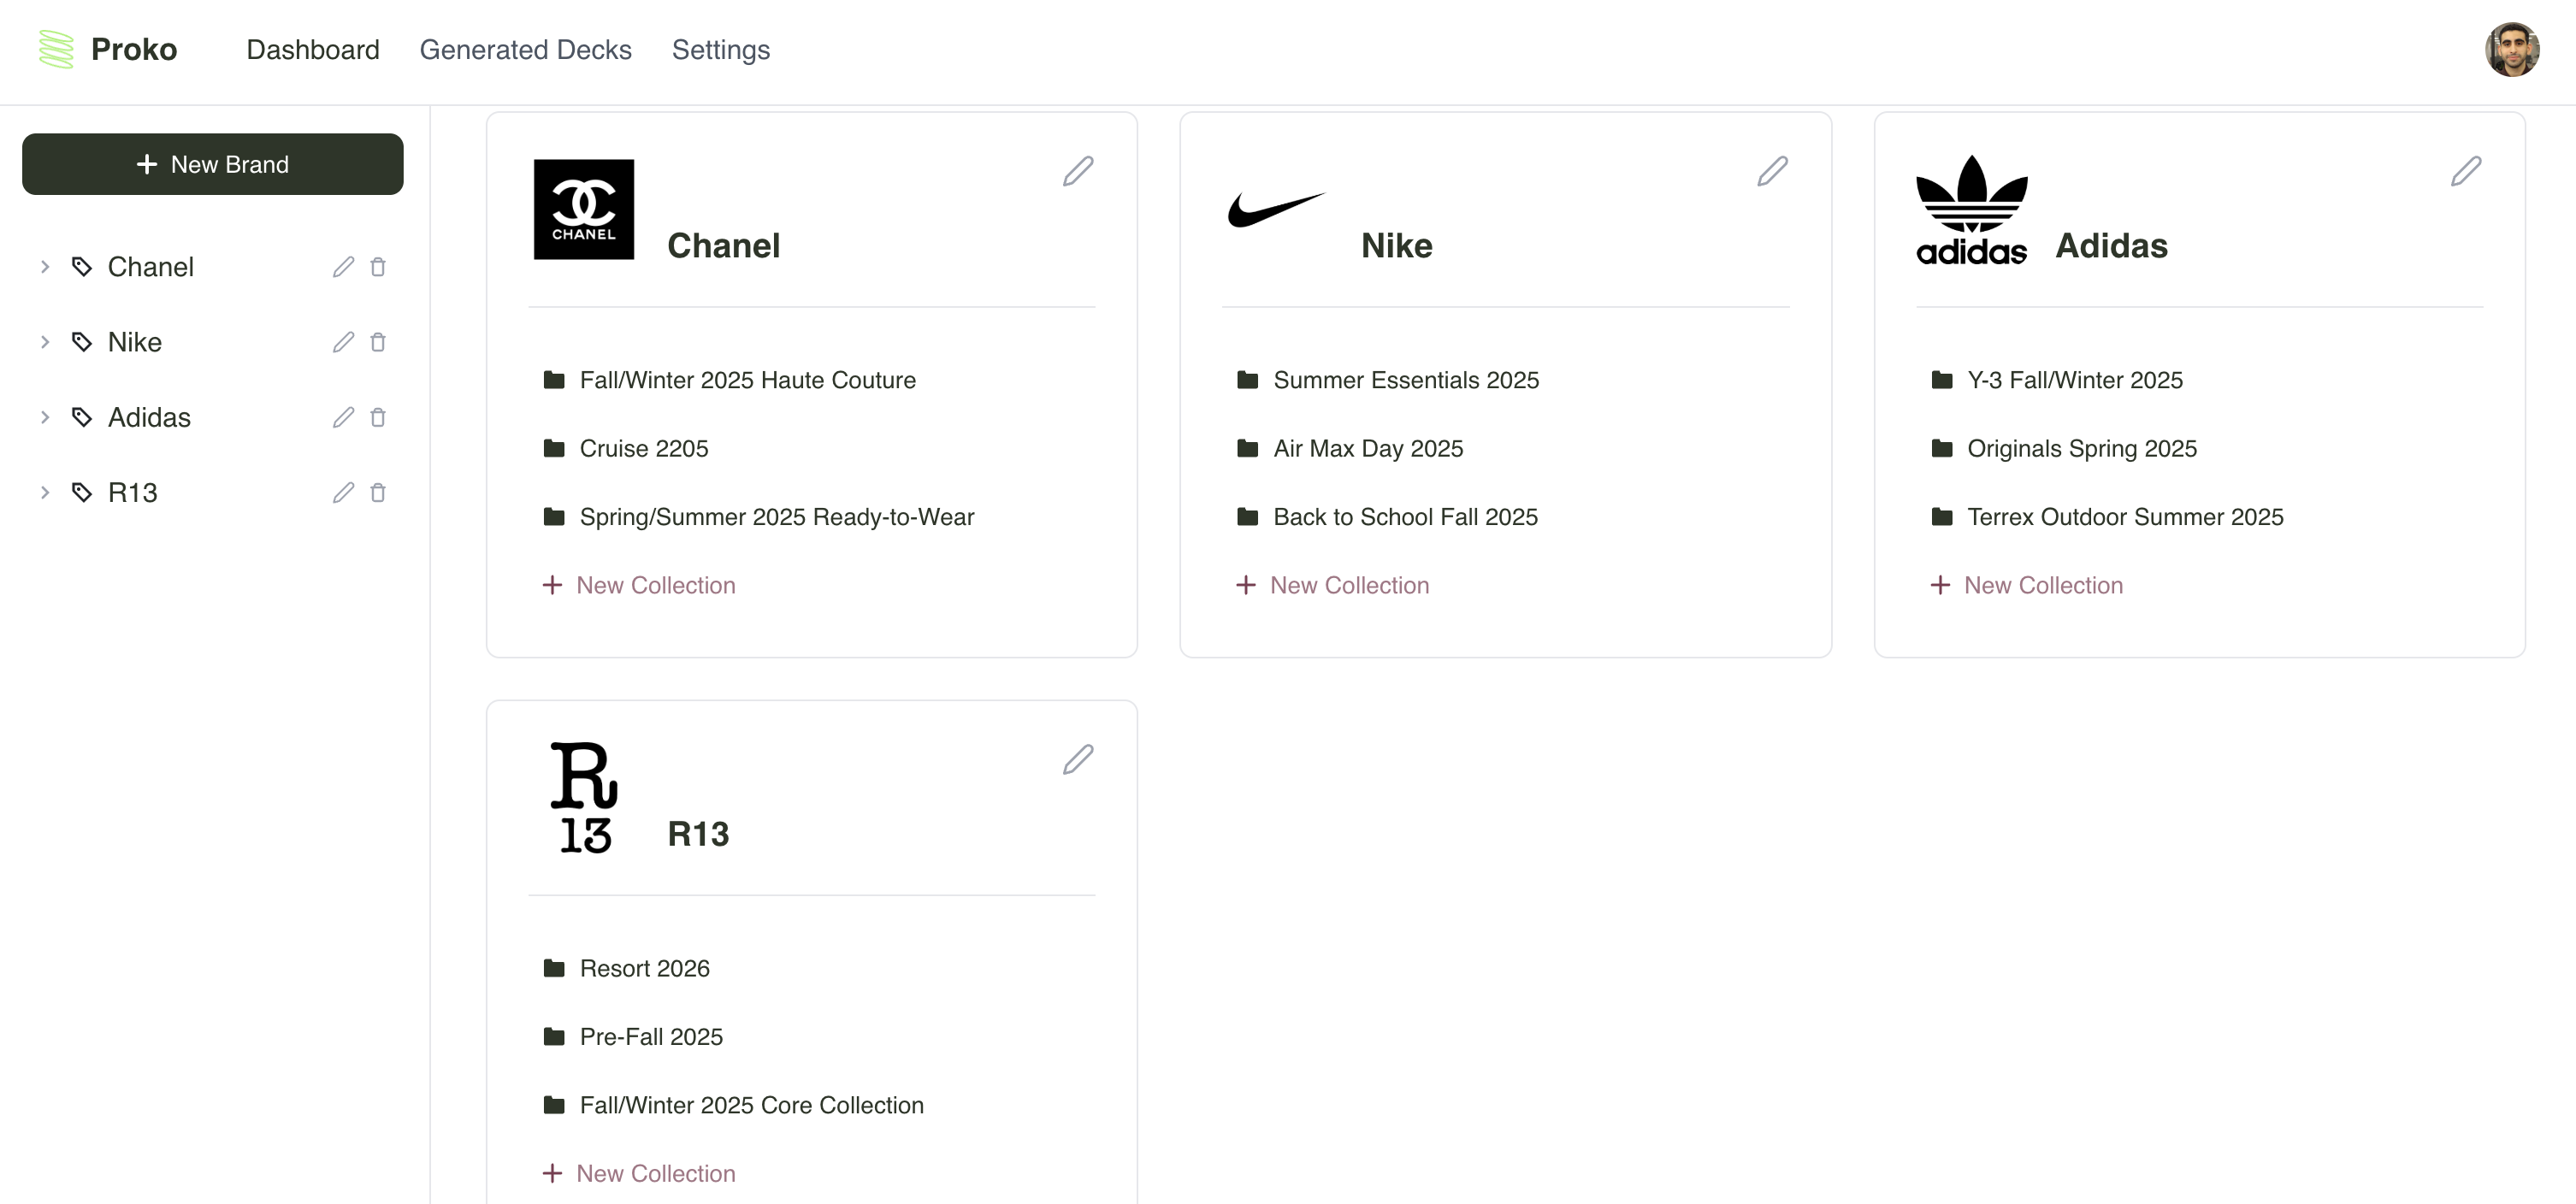Viewport: 2576px width, 1204px height.
Task: Delete the Nike brand from sidebar
Action: (378, 341)
